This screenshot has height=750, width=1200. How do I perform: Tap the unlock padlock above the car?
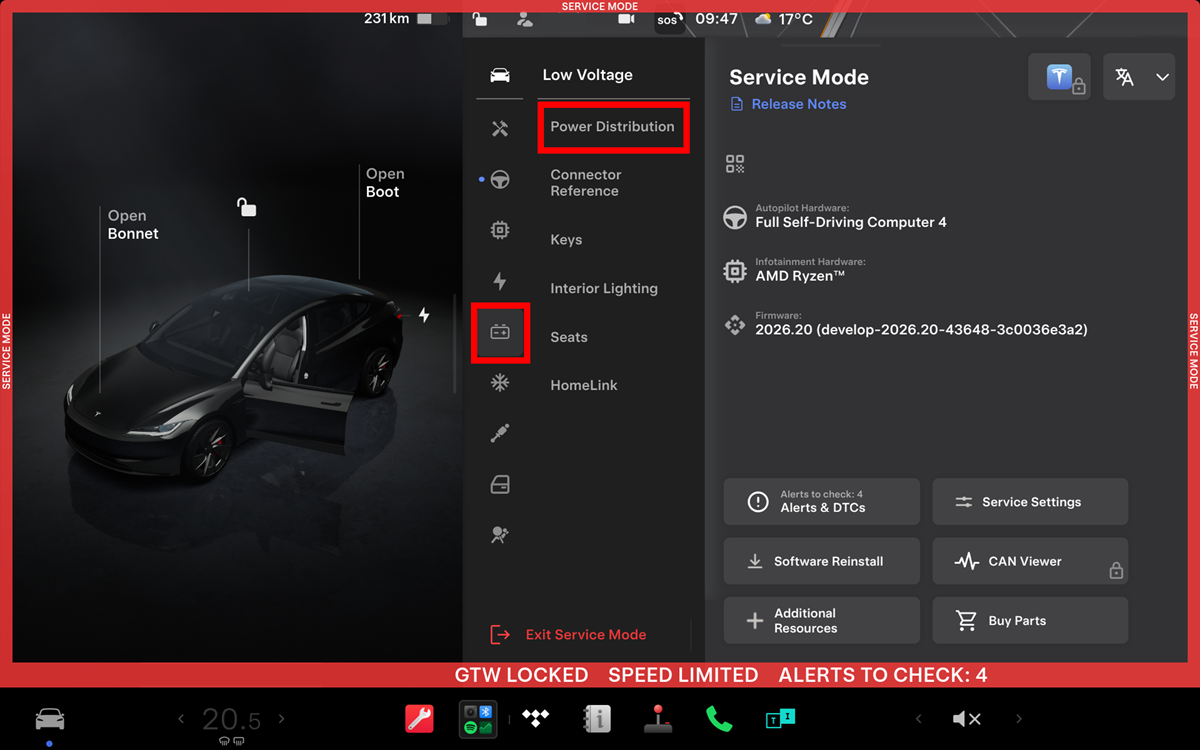[246, 207]
